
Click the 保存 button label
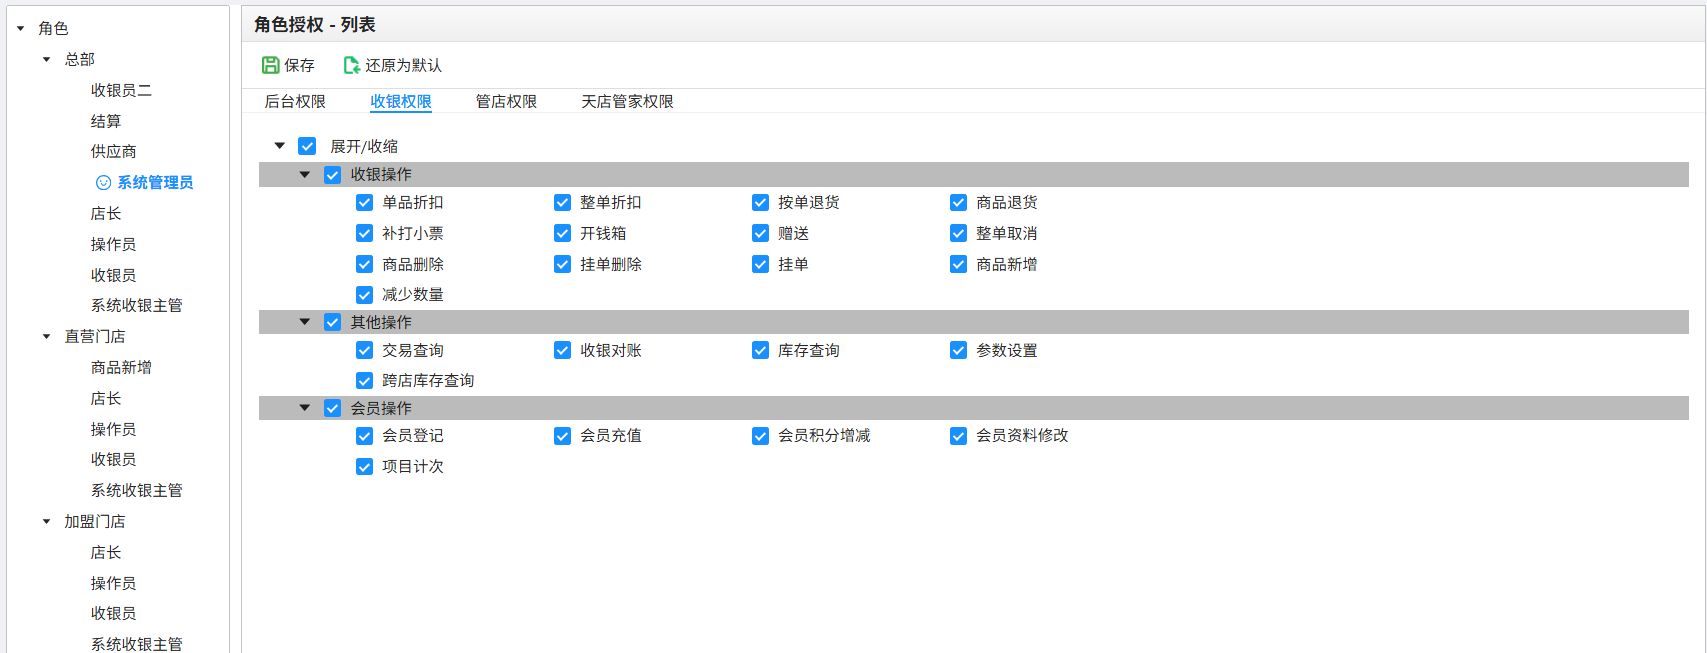tap(299, 65)
